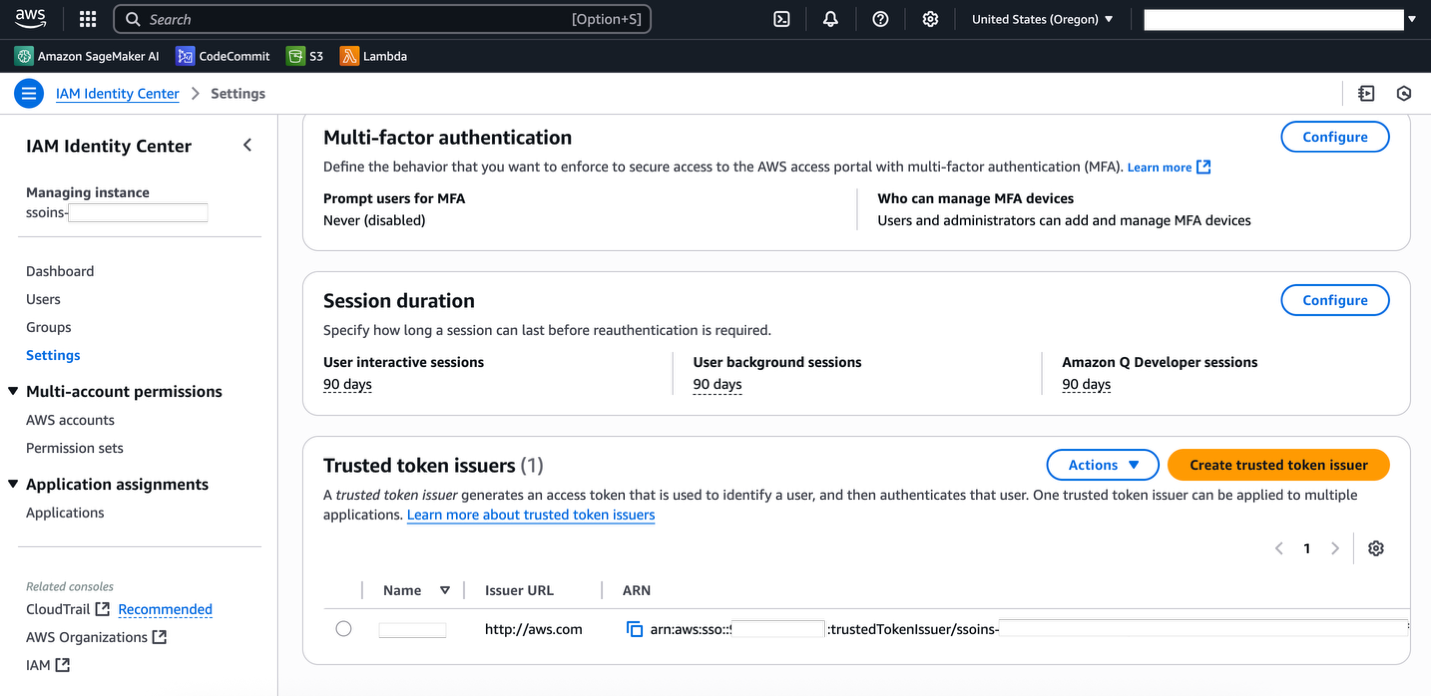Open the services grid menu
Viewport: 1431px width, 696px height.
tap(87, 18)
